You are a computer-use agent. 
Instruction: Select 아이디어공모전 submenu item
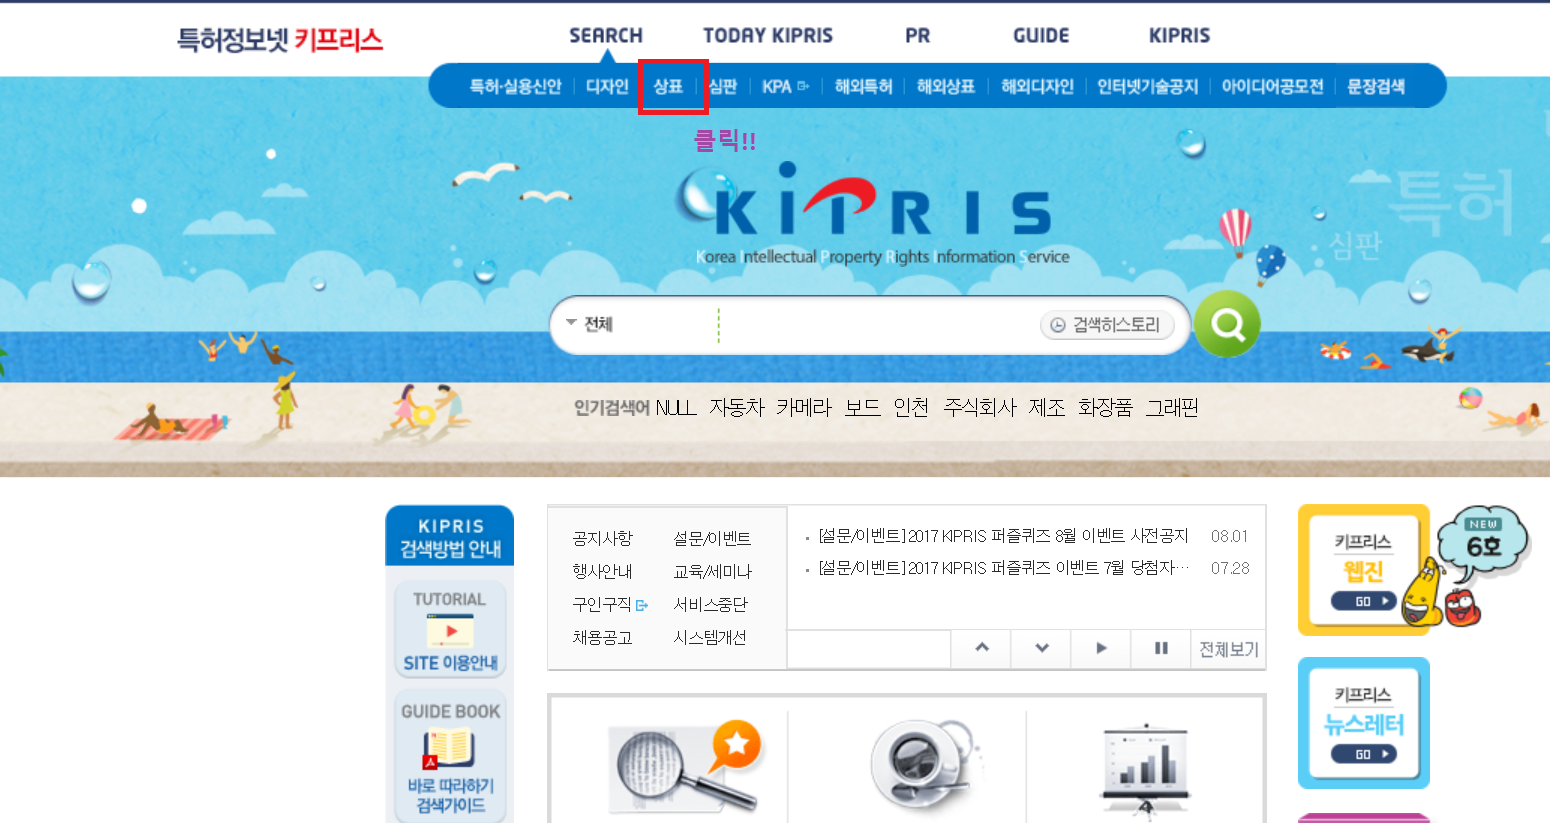tap(1272, 87)
